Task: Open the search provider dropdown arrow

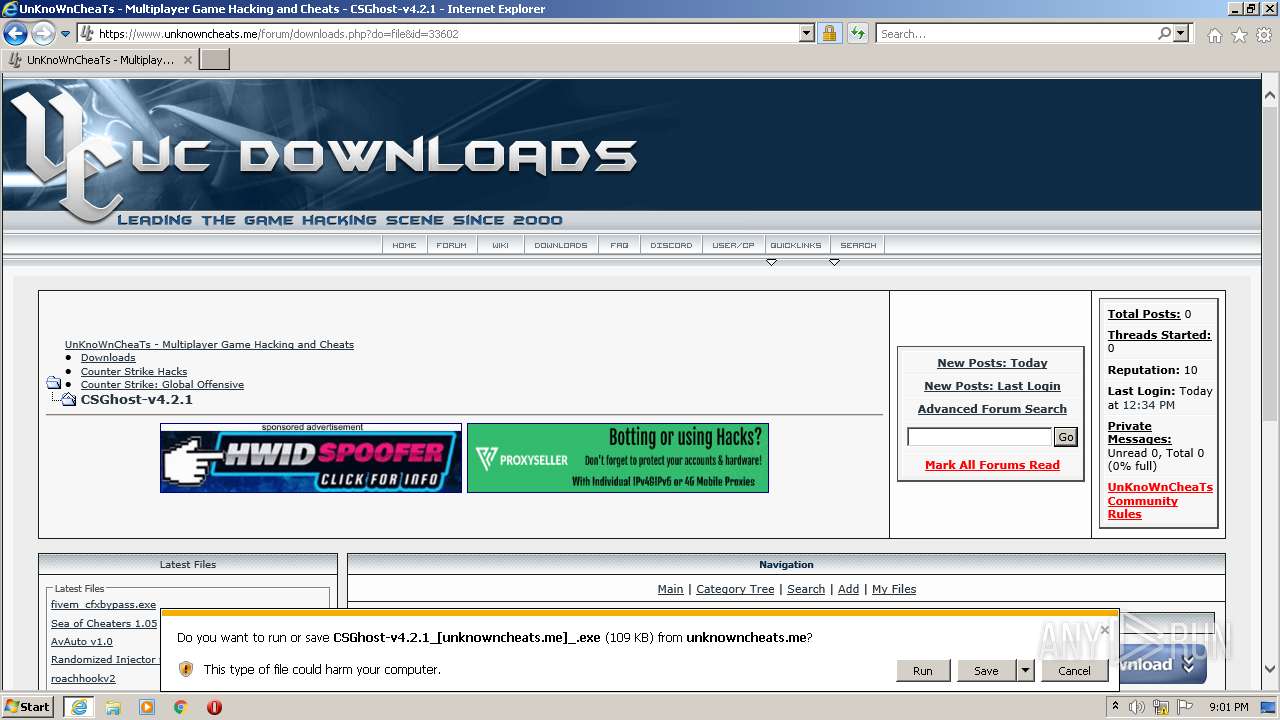Action: click(x=1181, y=33)
